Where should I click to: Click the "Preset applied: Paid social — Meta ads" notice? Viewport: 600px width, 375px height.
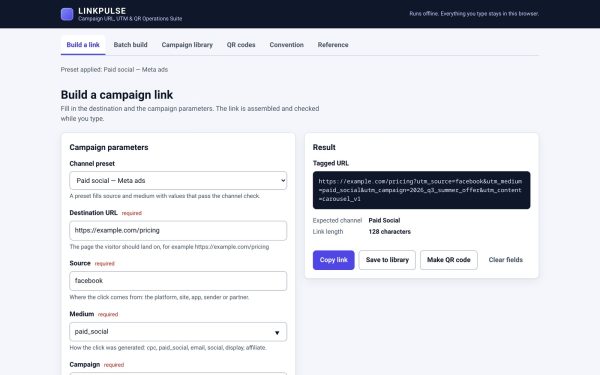pyautogui.click(x=114, y=70)
